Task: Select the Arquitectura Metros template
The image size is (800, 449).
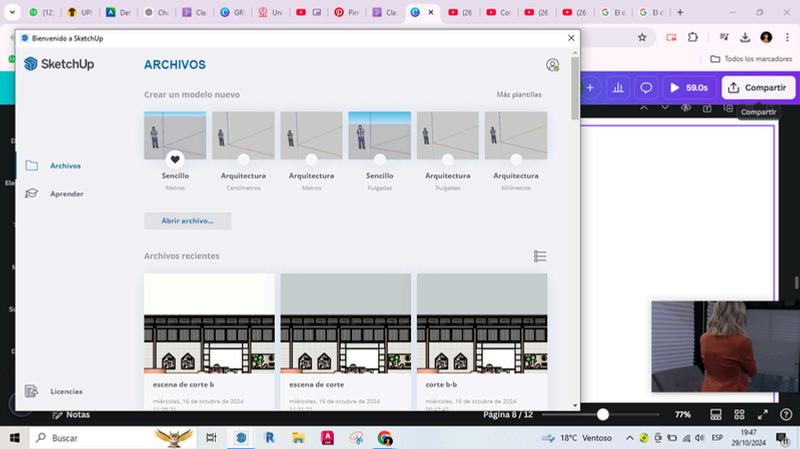Action: point(311,135)
